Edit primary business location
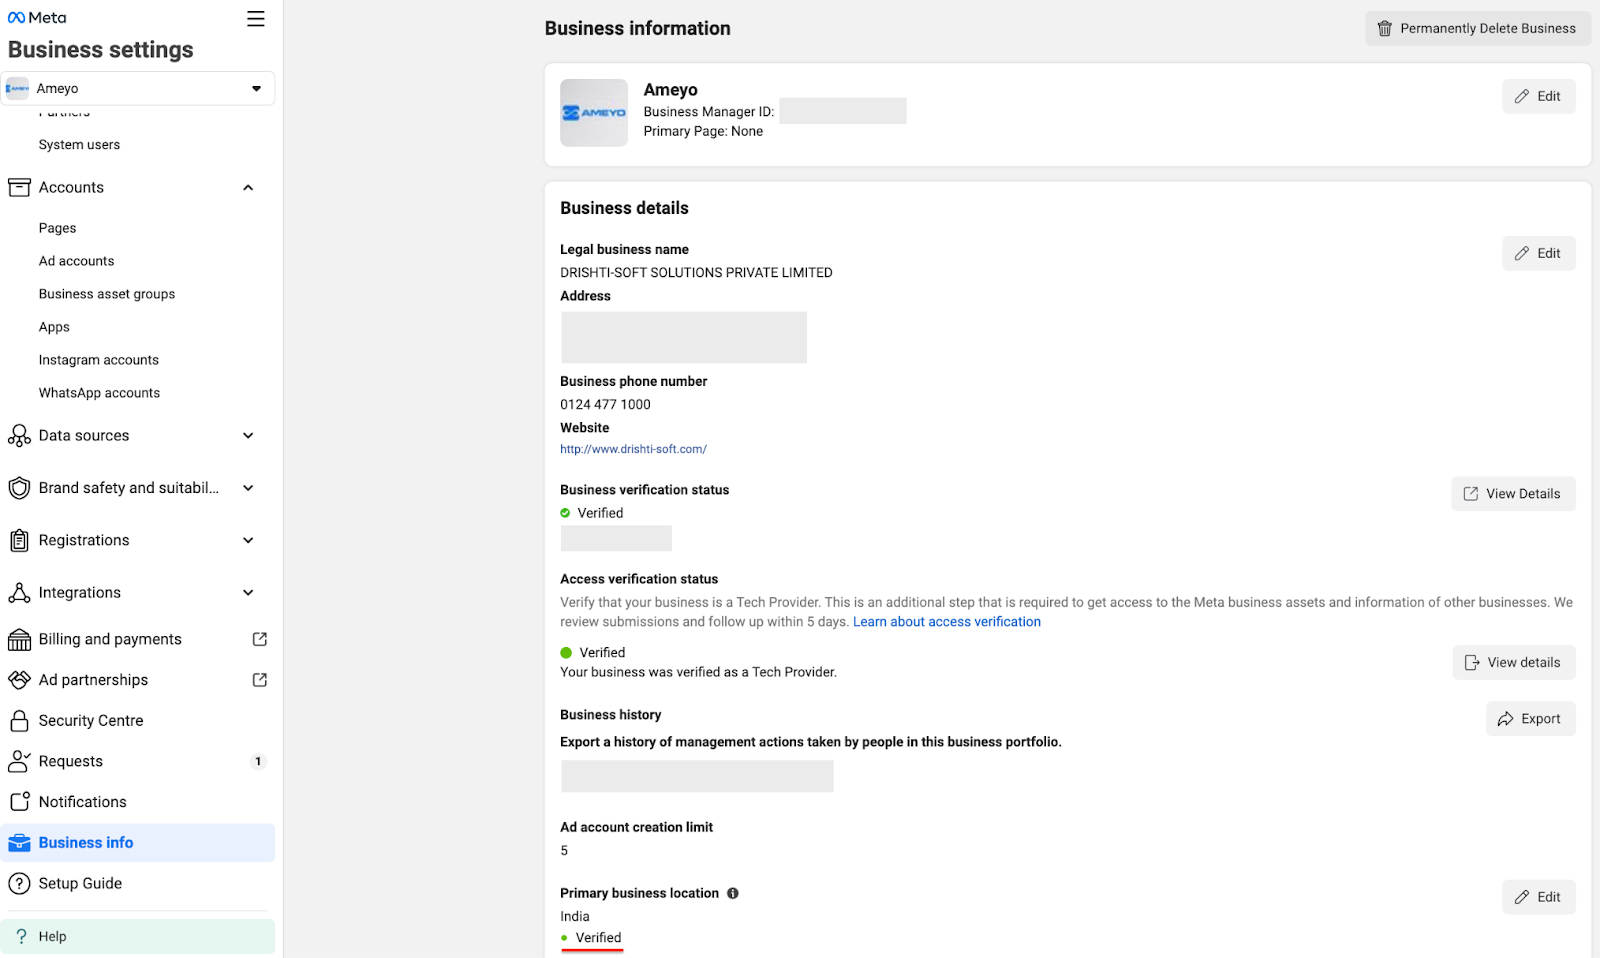The width and height of the screenshot is (1600, 958). click(x=1538, y=897)
